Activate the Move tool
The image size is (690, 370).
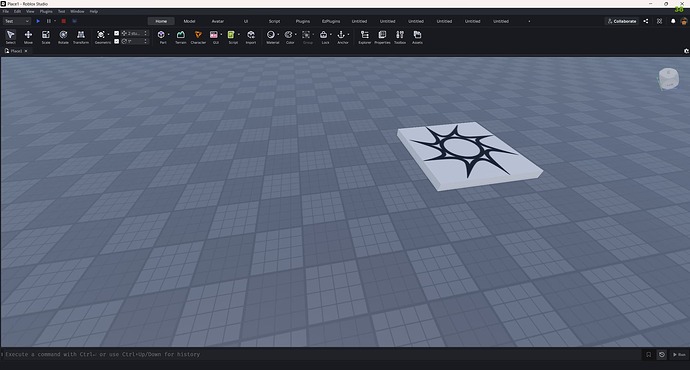[x=28, y=37]
